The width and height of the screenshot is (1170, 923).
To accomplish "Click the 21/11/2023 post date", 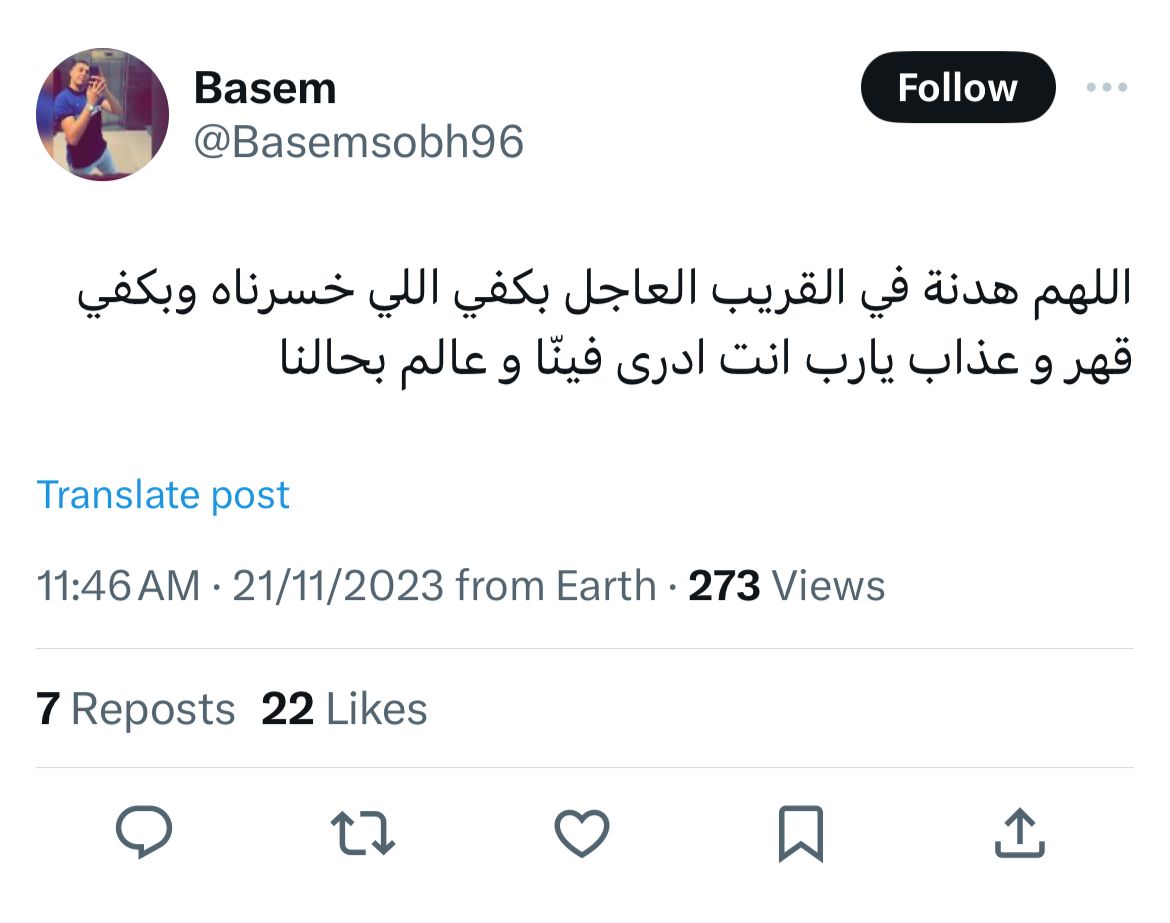I will [x=337, y=585].
